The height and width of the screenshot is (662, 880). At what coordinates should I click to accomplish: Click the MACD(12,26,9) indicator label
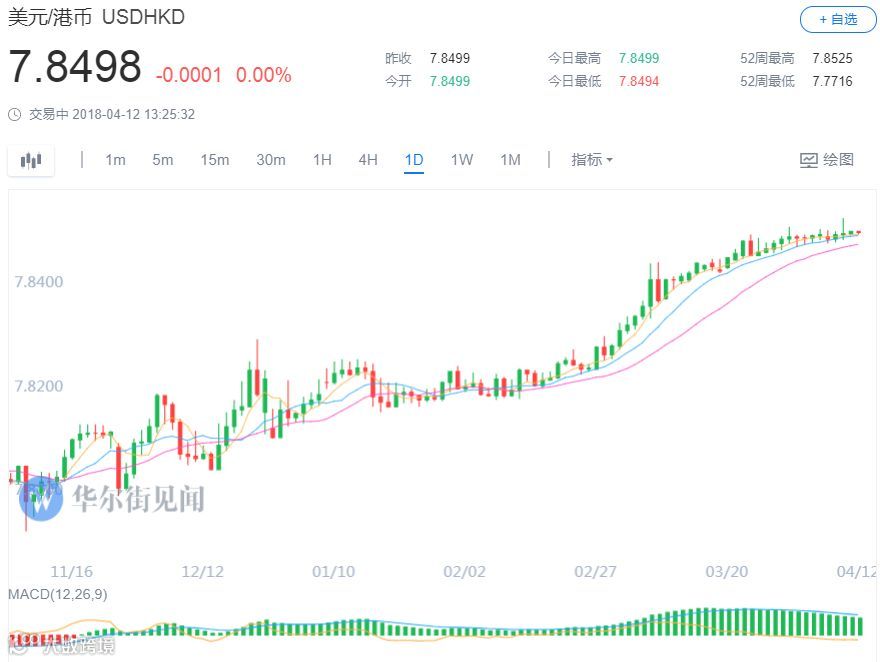pos(58,594)
